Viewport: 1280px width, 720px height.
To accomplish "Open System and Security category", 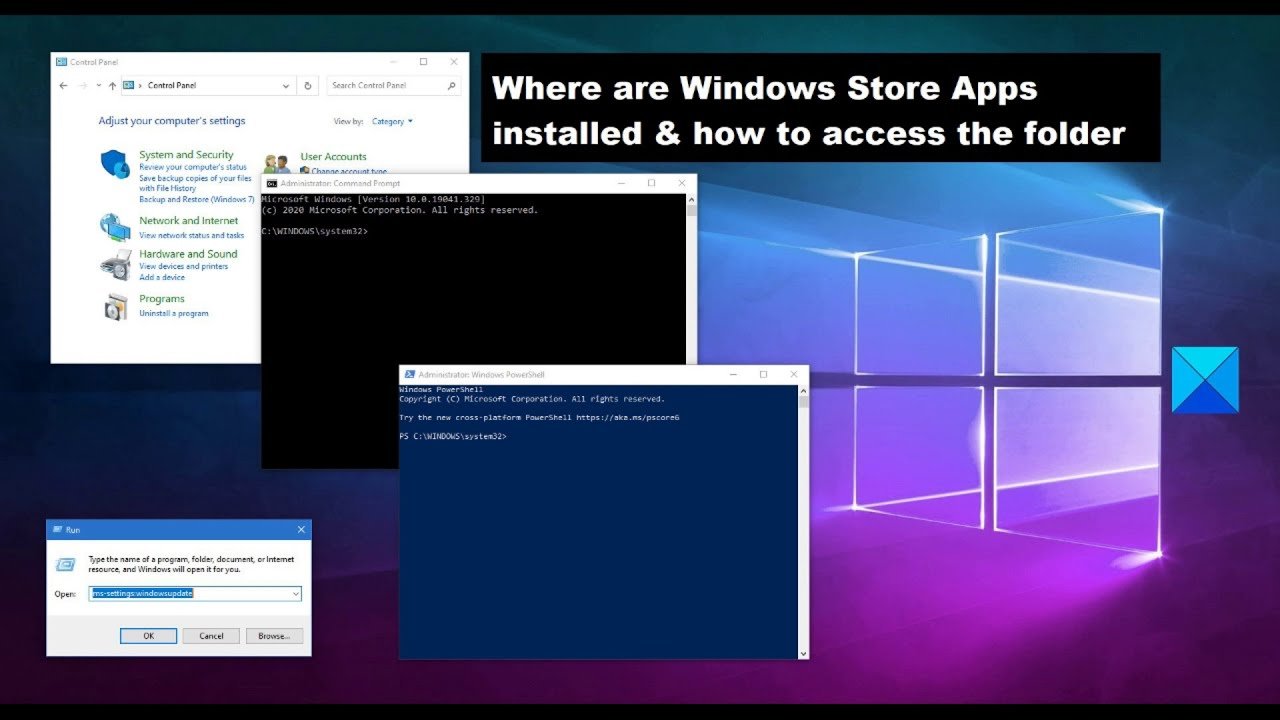I will [186, 155].
